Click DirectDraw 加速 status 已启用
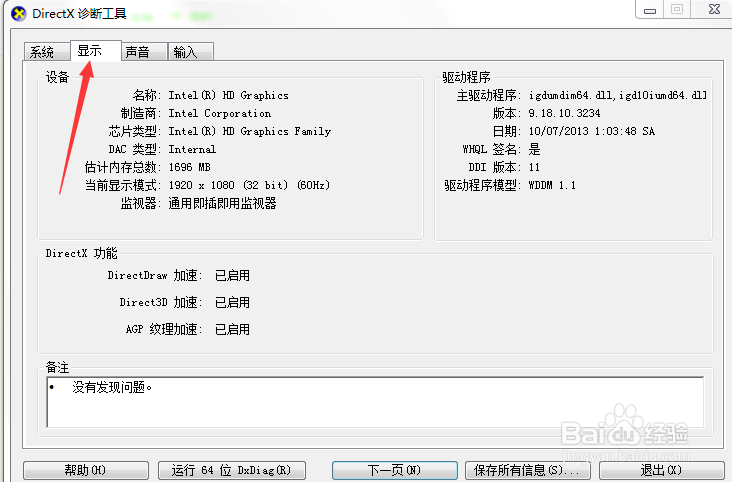The image size is (732, 482). (x=232, y=276)
